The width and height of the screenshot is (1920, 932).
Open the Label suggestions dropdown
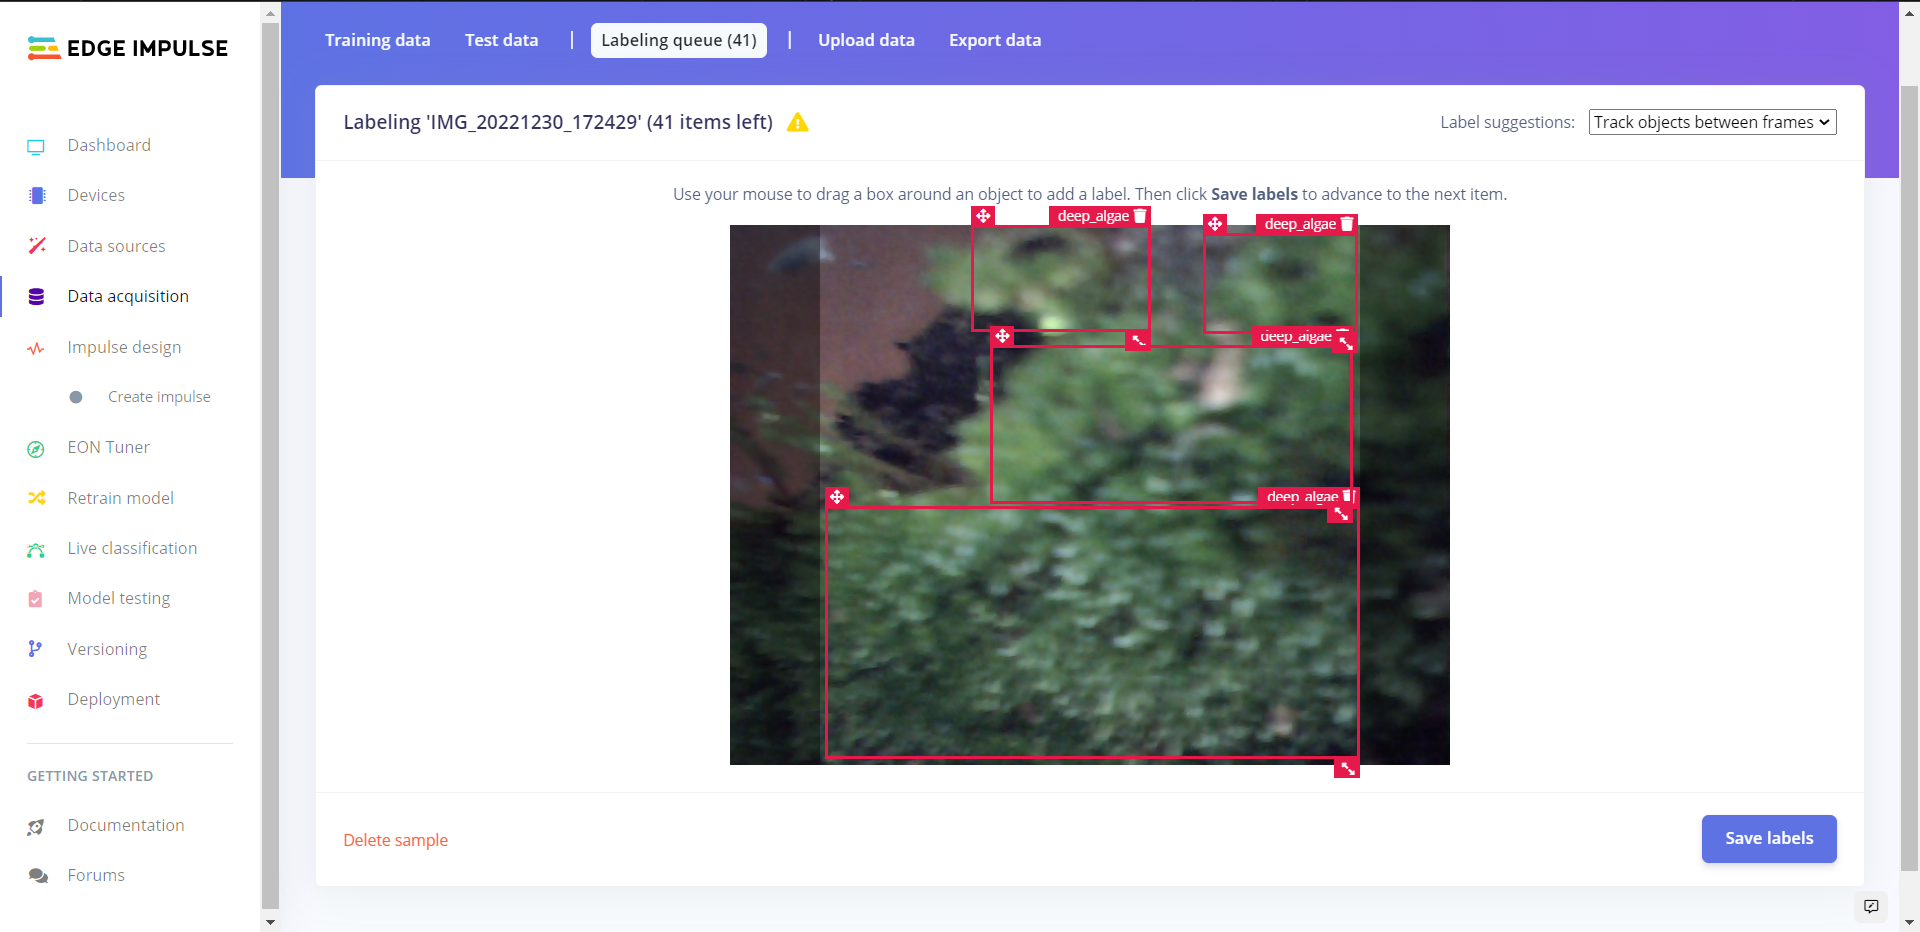click(x=1711, y=122)
